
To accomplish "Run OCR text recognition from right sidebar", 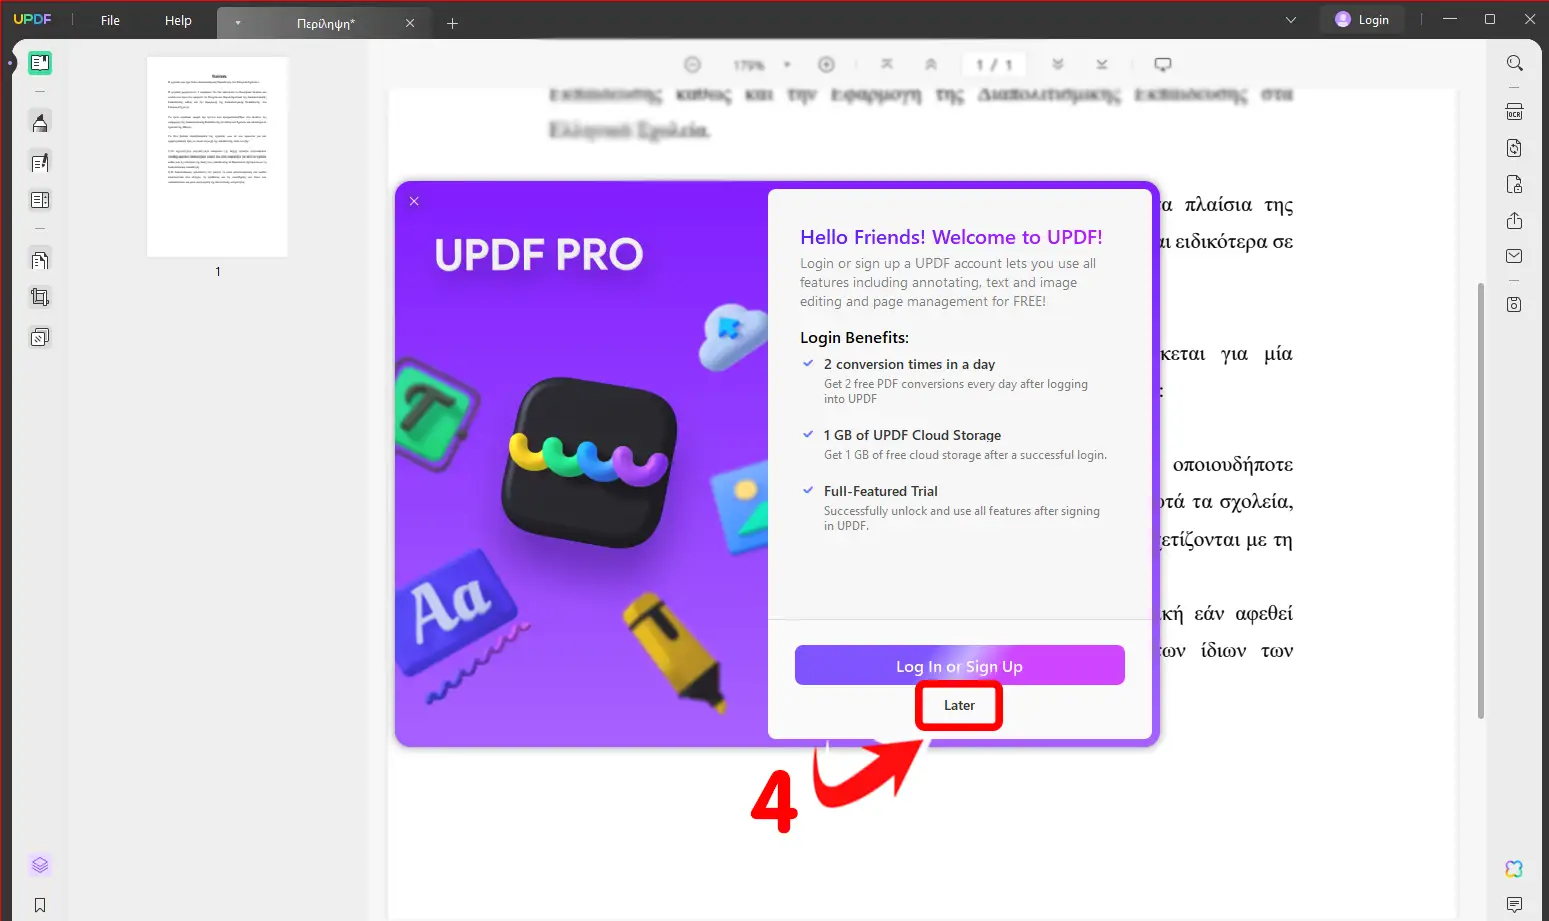I will [1515, 111].
